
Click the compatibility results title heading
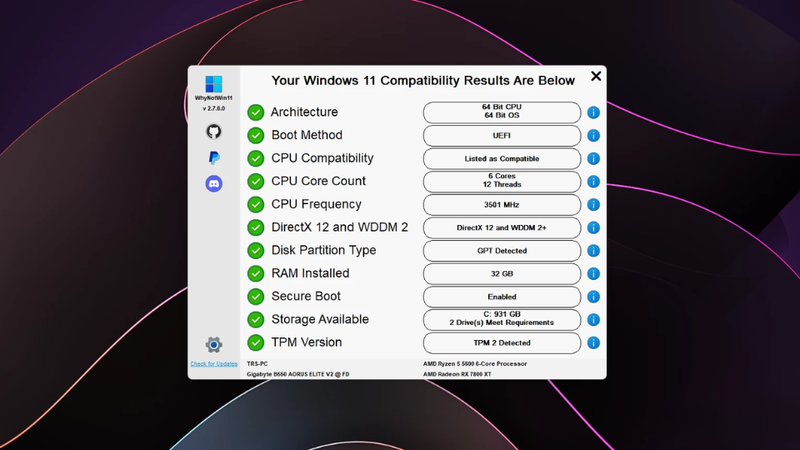point(423,81)
